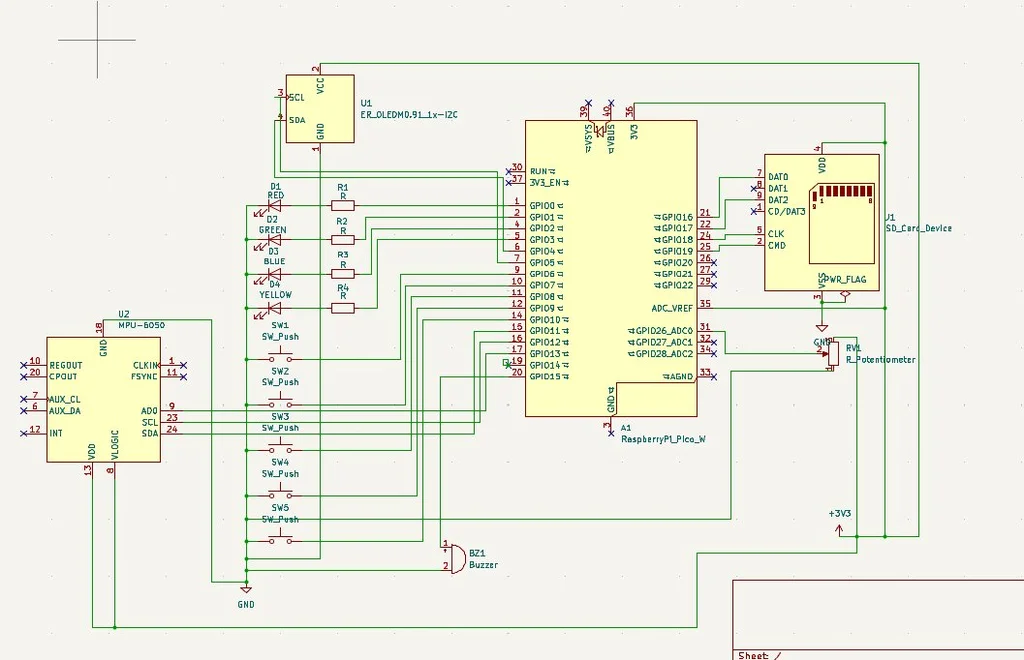Viewport: 1024px width, 660px height.
Task: Select the VLOGIC pin label
Action: (x=115, y=444)
